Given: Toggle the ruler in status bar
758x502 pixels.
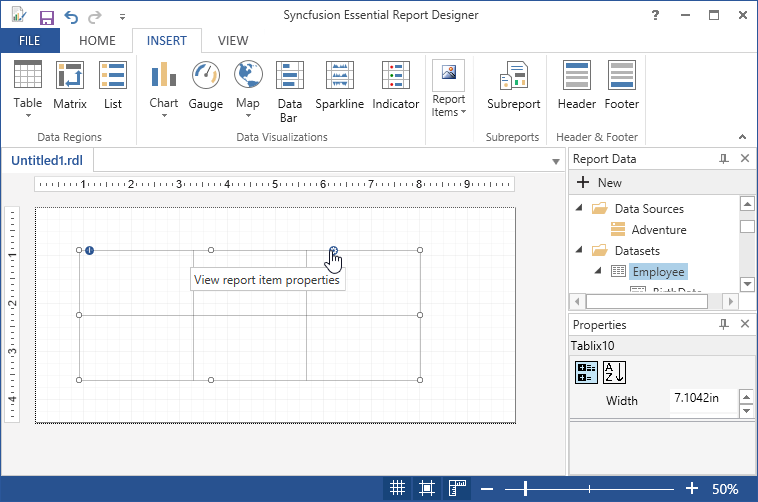Looking at the screenshot, I should coord(457,488).
